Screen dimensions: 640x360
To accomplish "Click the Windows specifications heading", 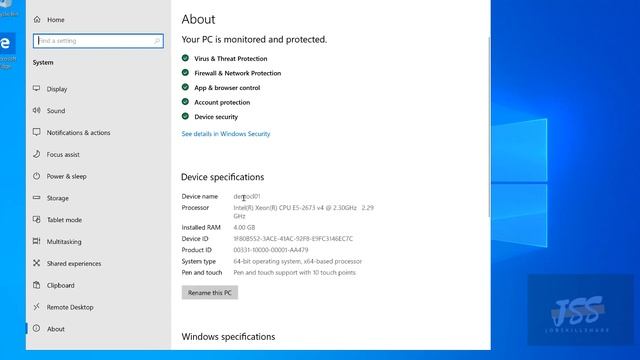I will click(x=228, y=337).
